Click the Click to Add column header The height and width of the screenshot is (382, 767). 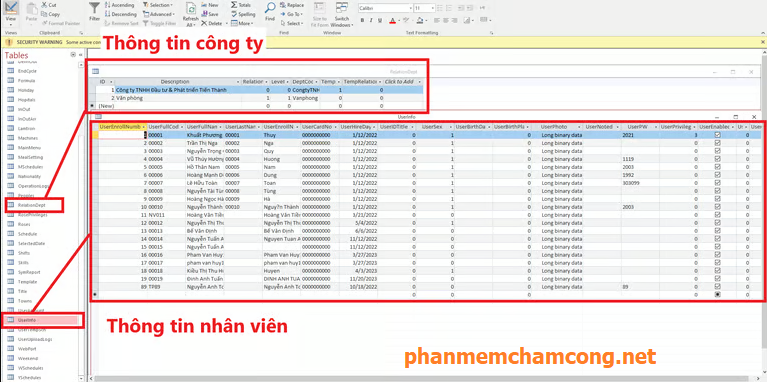(x=402, y=82)
